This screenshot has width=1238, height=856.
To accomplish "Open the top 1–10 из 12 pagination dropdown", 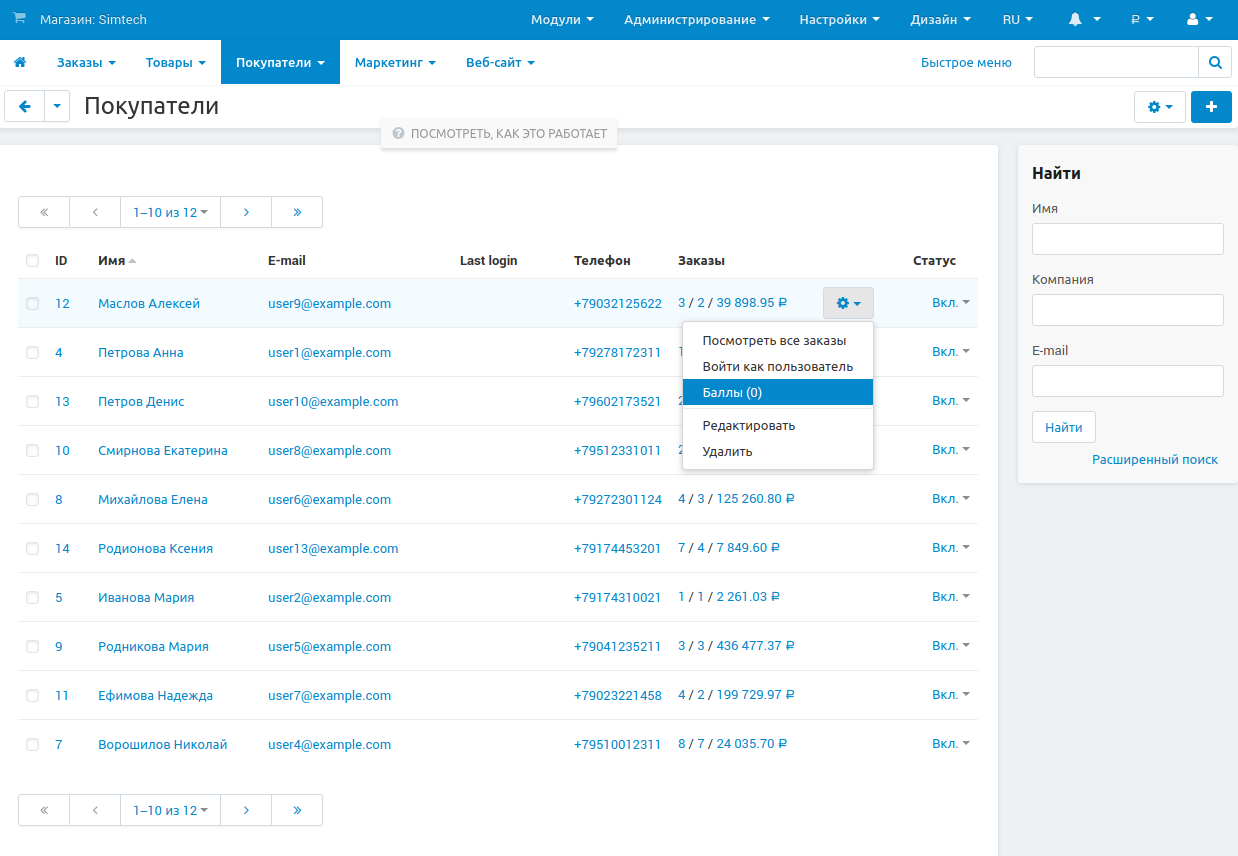I will (170, 212).
